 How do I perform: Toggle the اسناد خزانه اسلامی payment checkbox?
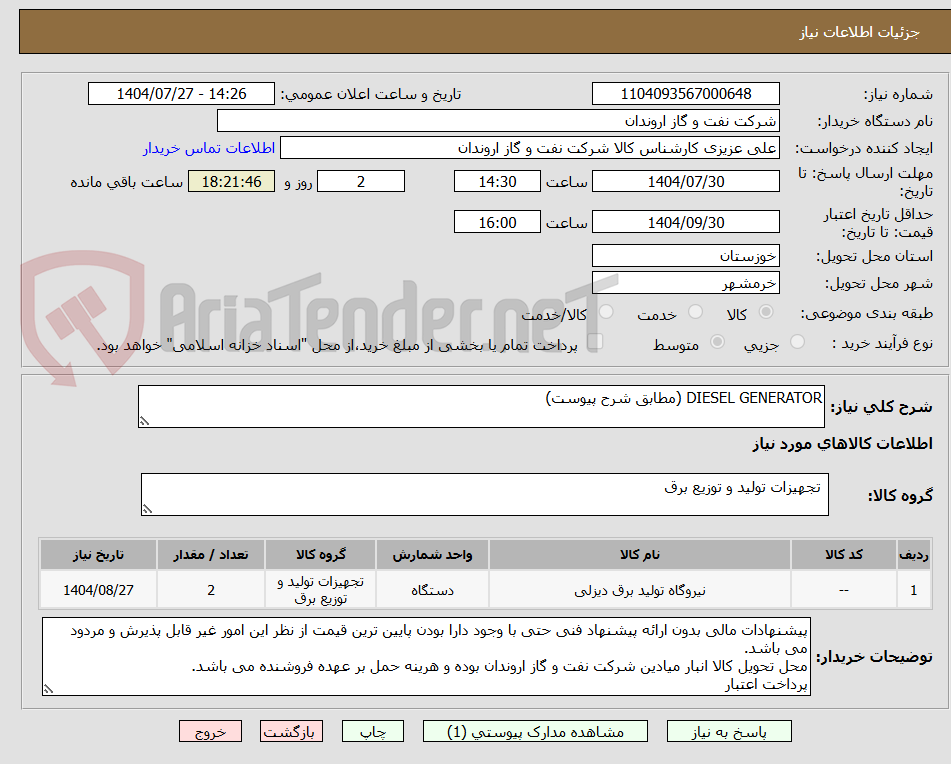point(596,341)
